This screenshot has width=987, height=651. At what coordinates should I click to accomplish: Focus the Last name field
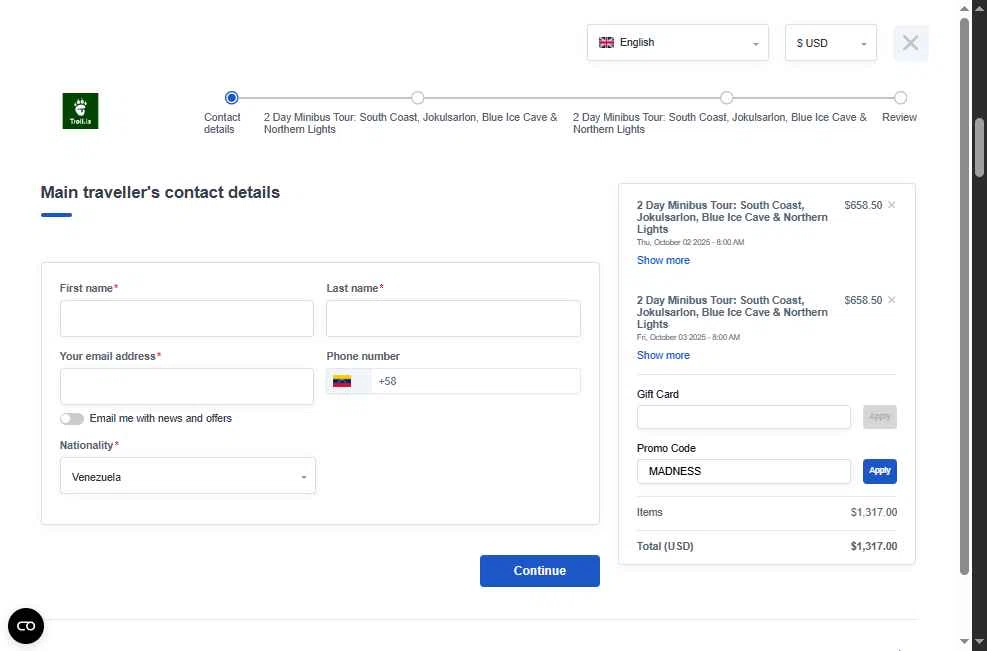click(453, 319)
